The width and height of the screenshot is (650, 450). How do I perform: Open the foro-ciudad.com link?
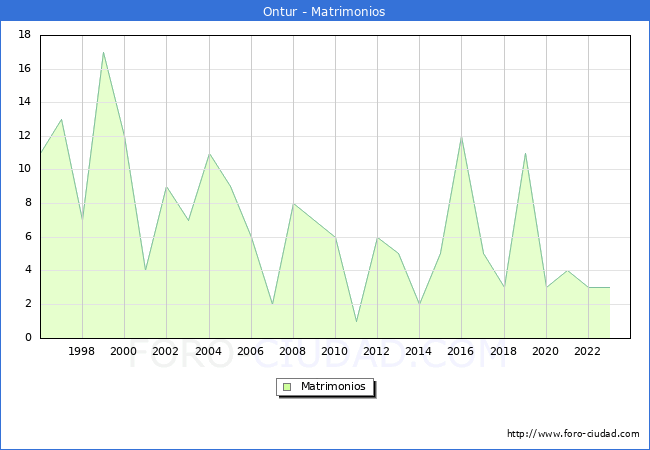tap(573, 434)
